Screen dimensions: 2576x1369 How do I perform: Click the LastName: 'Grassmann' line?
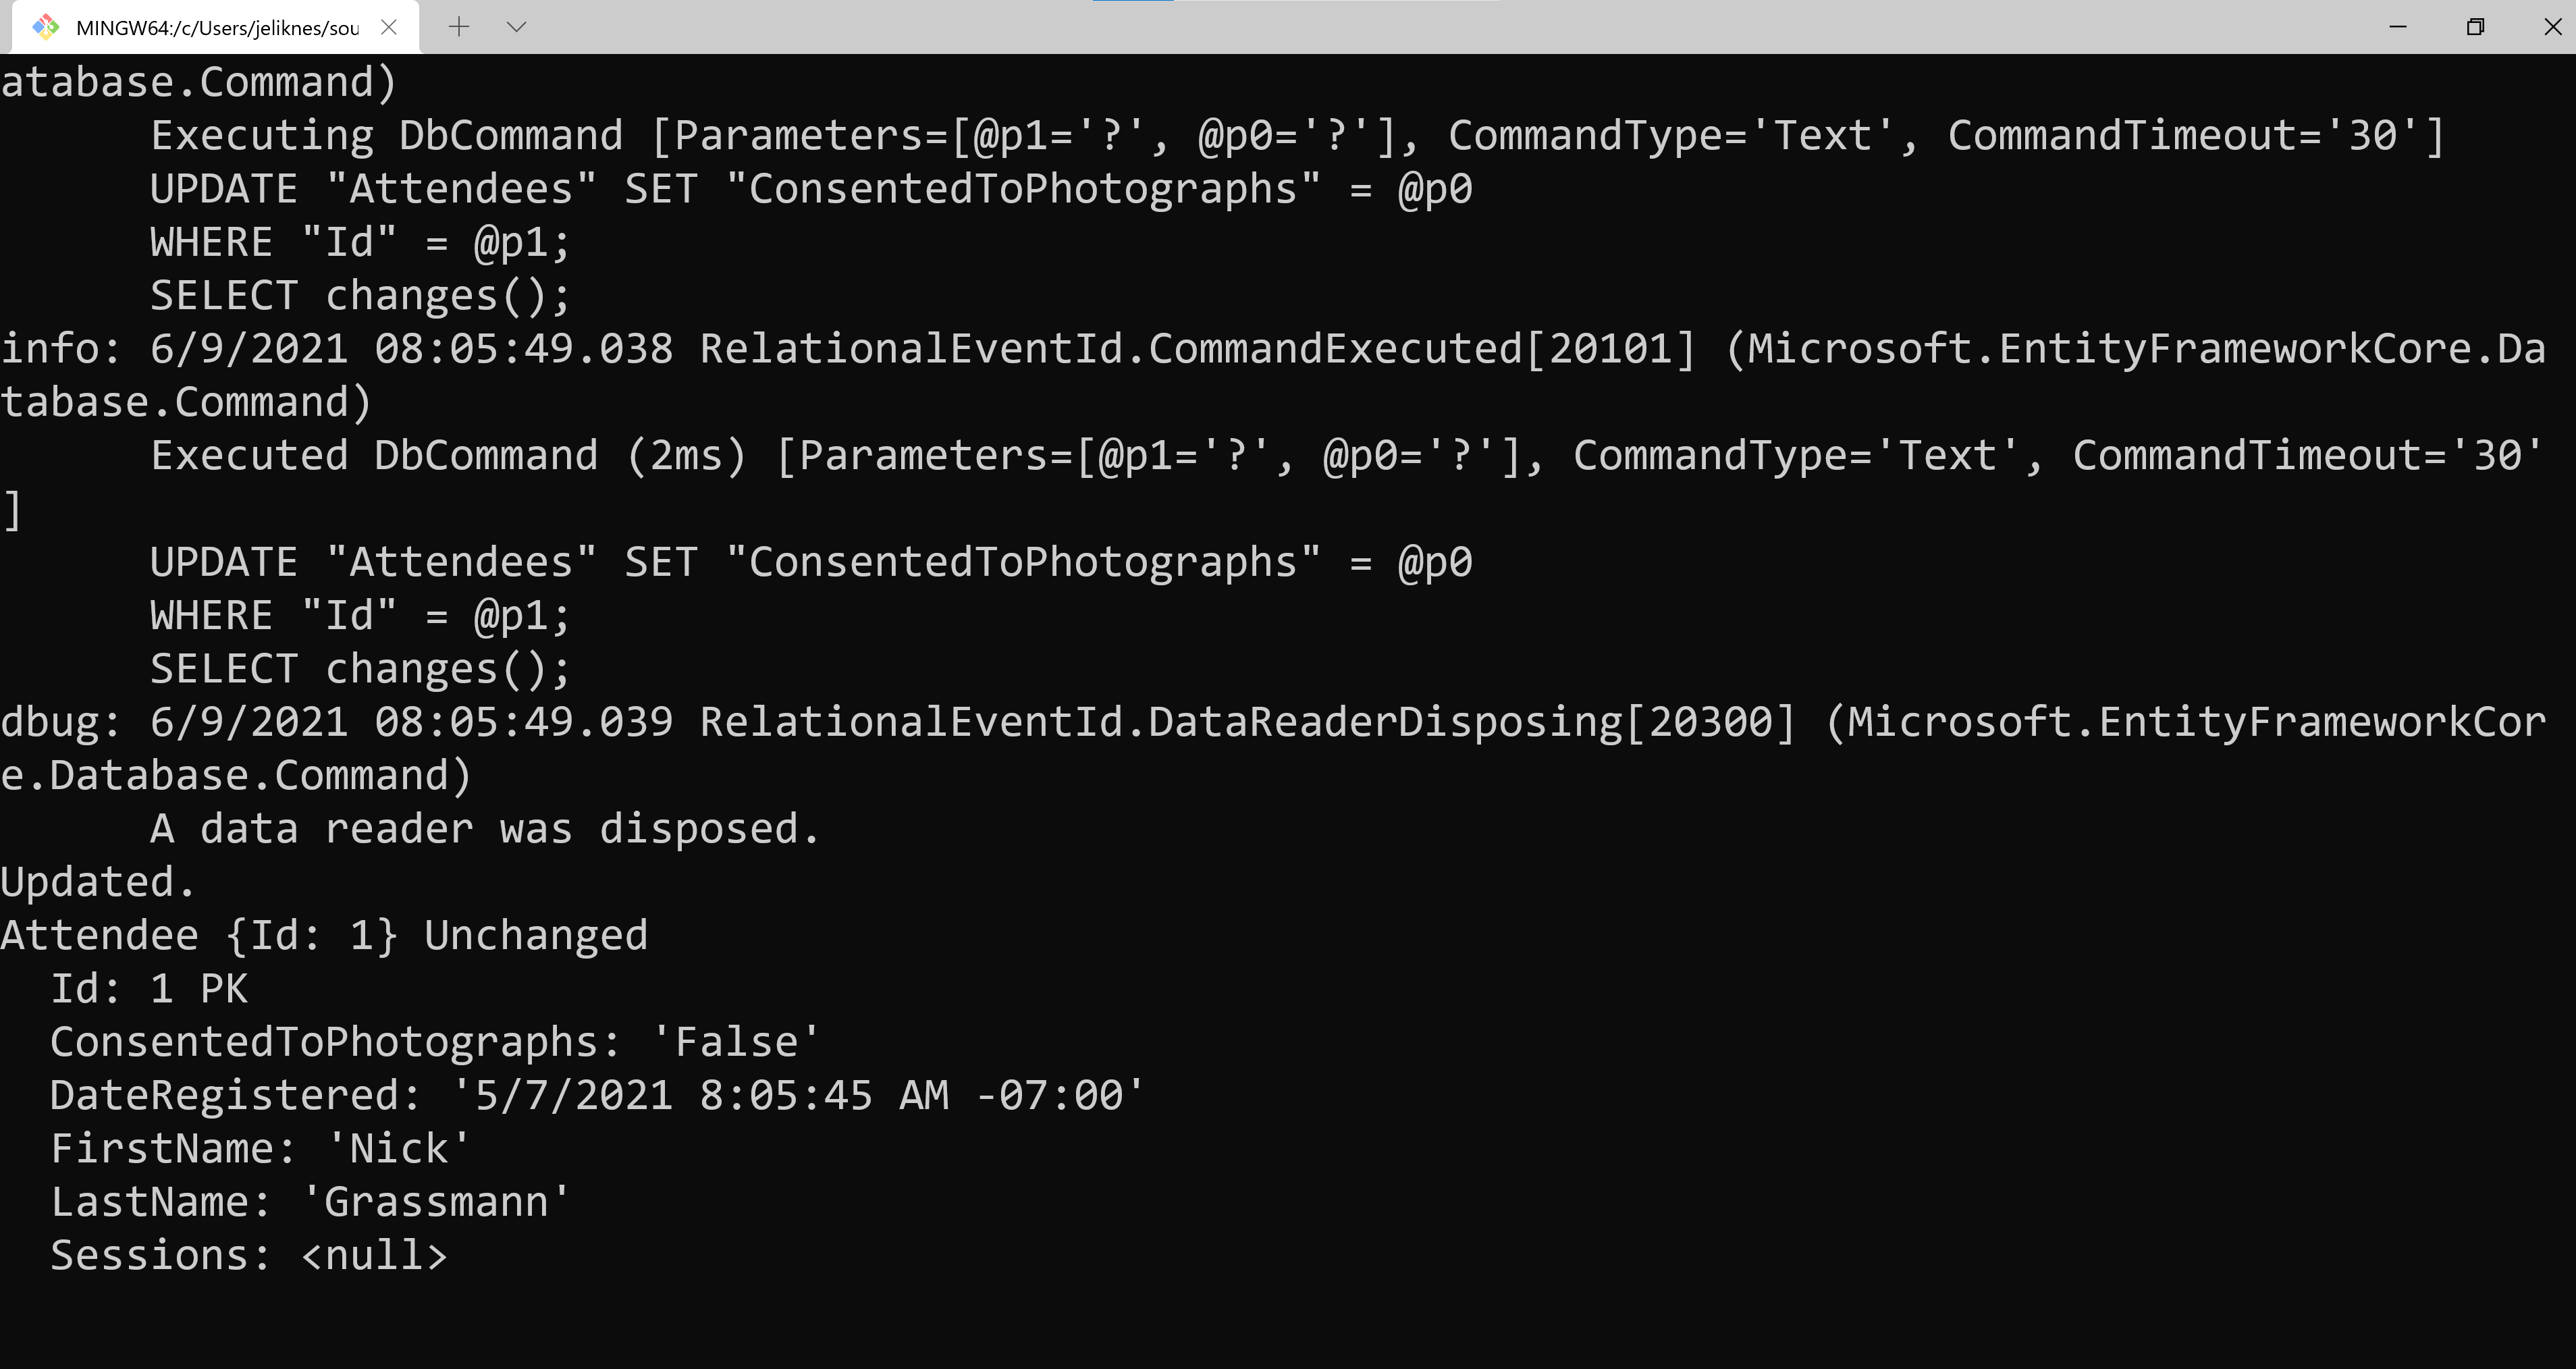pyautogui.click(x=310, y=1202)
